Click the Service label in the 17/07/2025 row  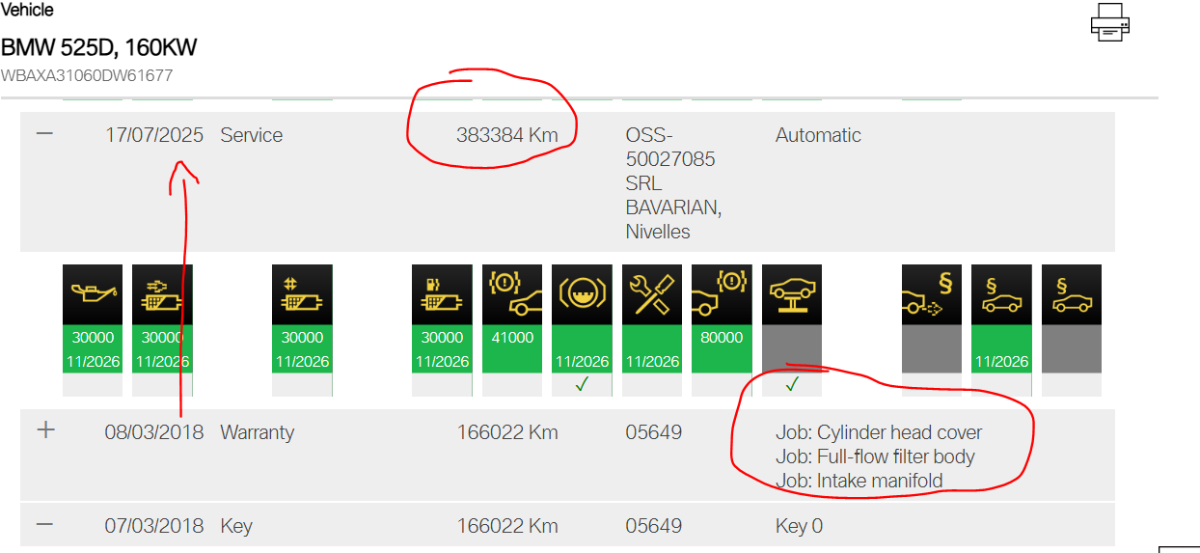(251, 135)
